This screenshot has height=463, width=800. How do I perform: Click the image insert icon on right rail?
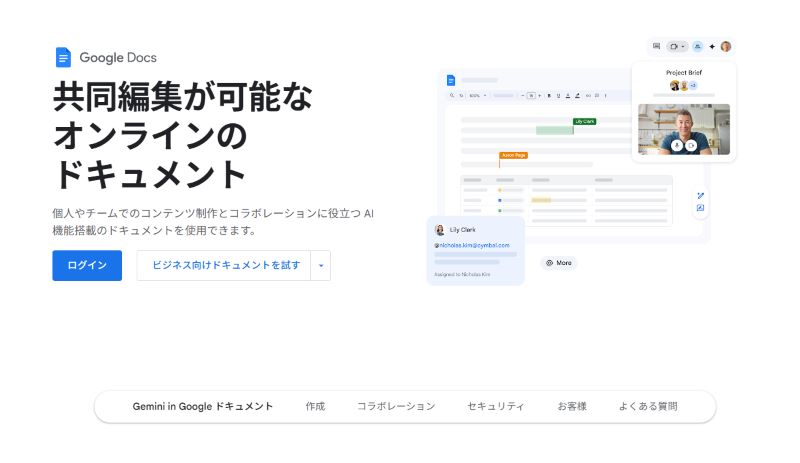click(x=701, y=208)
